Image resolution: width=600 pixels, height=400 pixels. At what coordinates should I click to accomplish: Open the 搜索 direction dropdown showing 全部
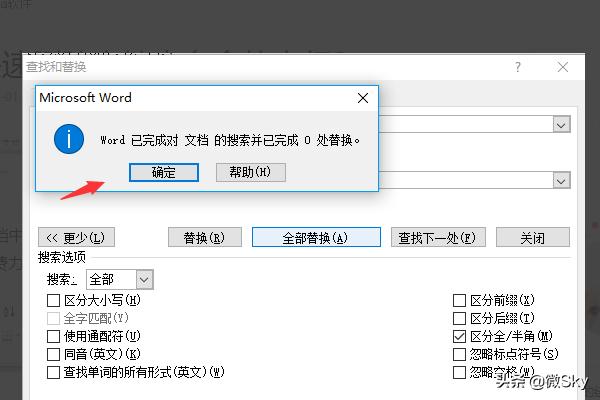pyautogui.click(x=144, y=279)
